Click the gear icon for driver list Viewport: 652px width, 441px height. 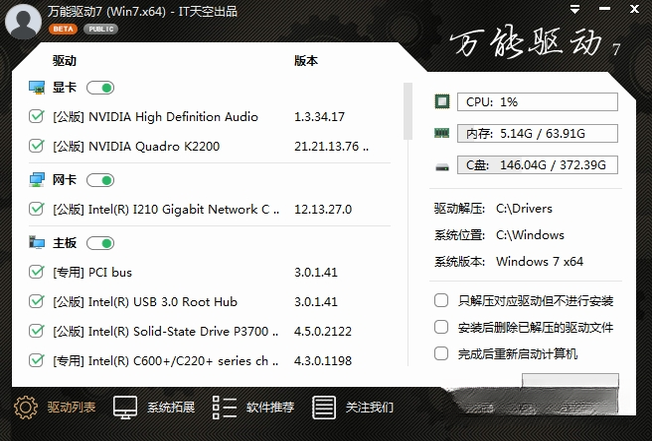coord(26,407)
